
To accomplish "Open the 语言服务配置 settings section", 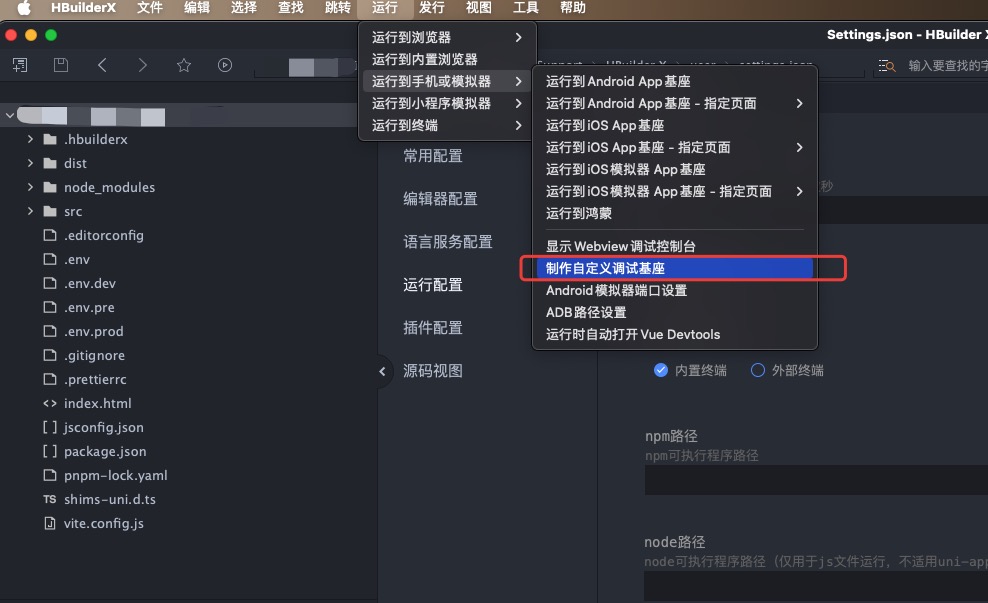I will click(448, 242).
